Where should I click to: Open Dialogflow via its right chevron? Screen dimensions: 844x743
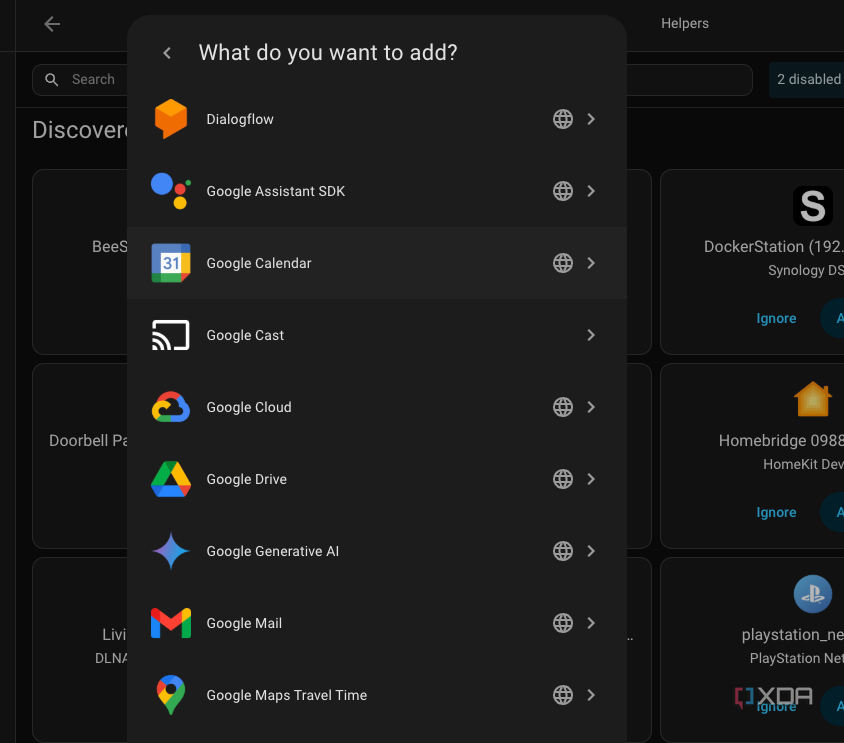point(591,119)
